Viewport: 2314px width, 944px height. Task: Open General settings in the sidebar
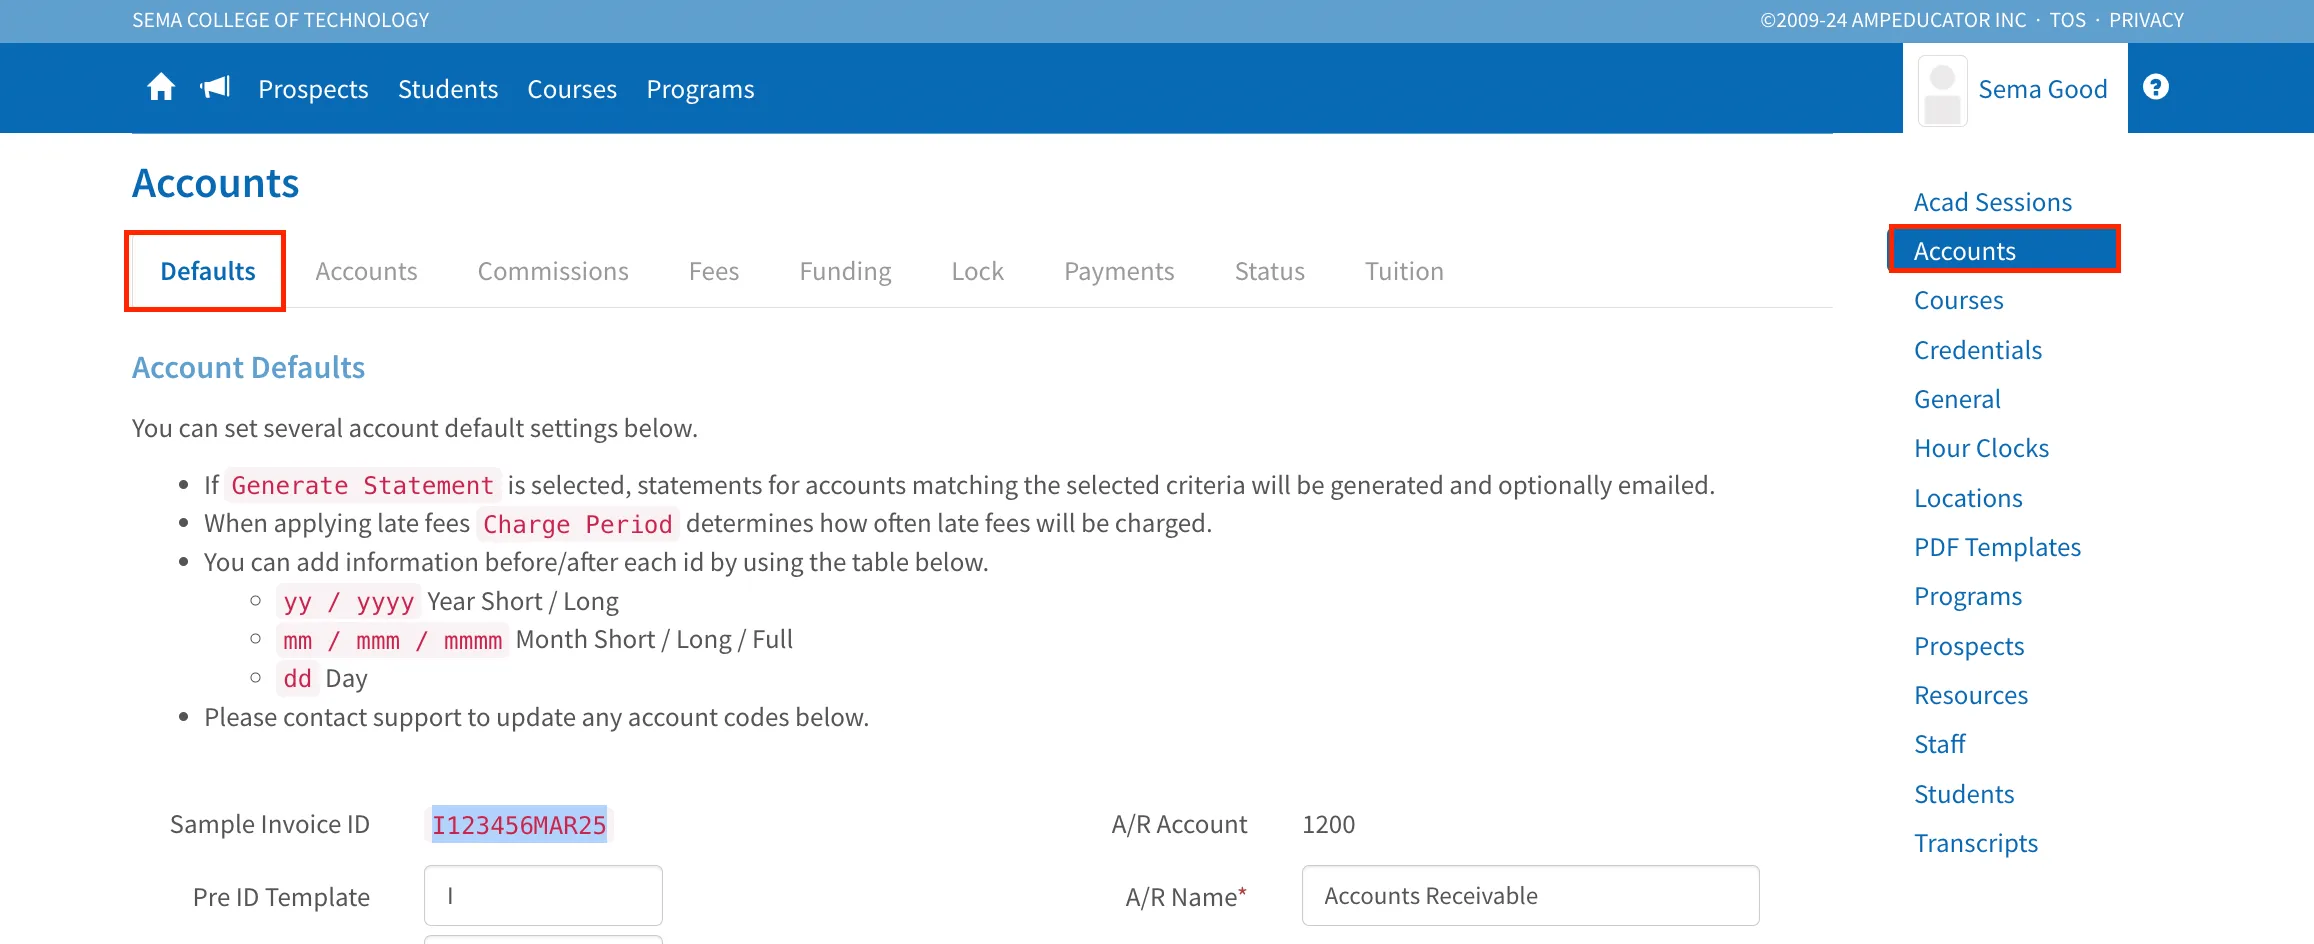point(1957,399)
